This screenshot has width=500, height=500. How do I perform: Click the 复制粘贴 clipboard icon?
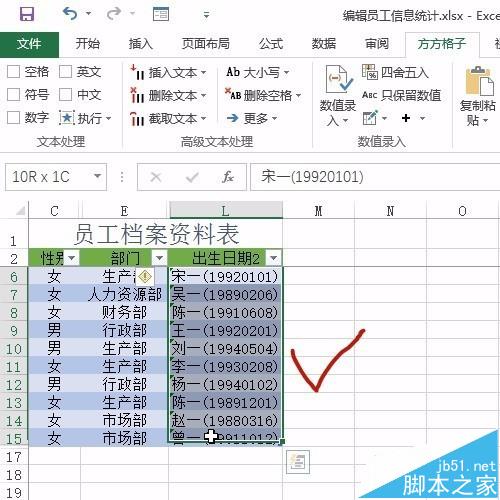point(479,81)
